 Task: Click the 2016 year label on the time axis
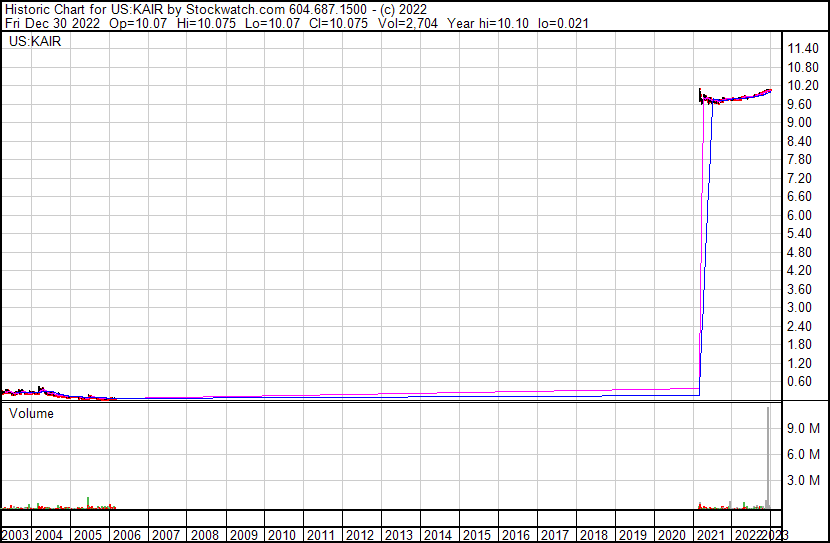pyautogui.click(x=515, y=535)
